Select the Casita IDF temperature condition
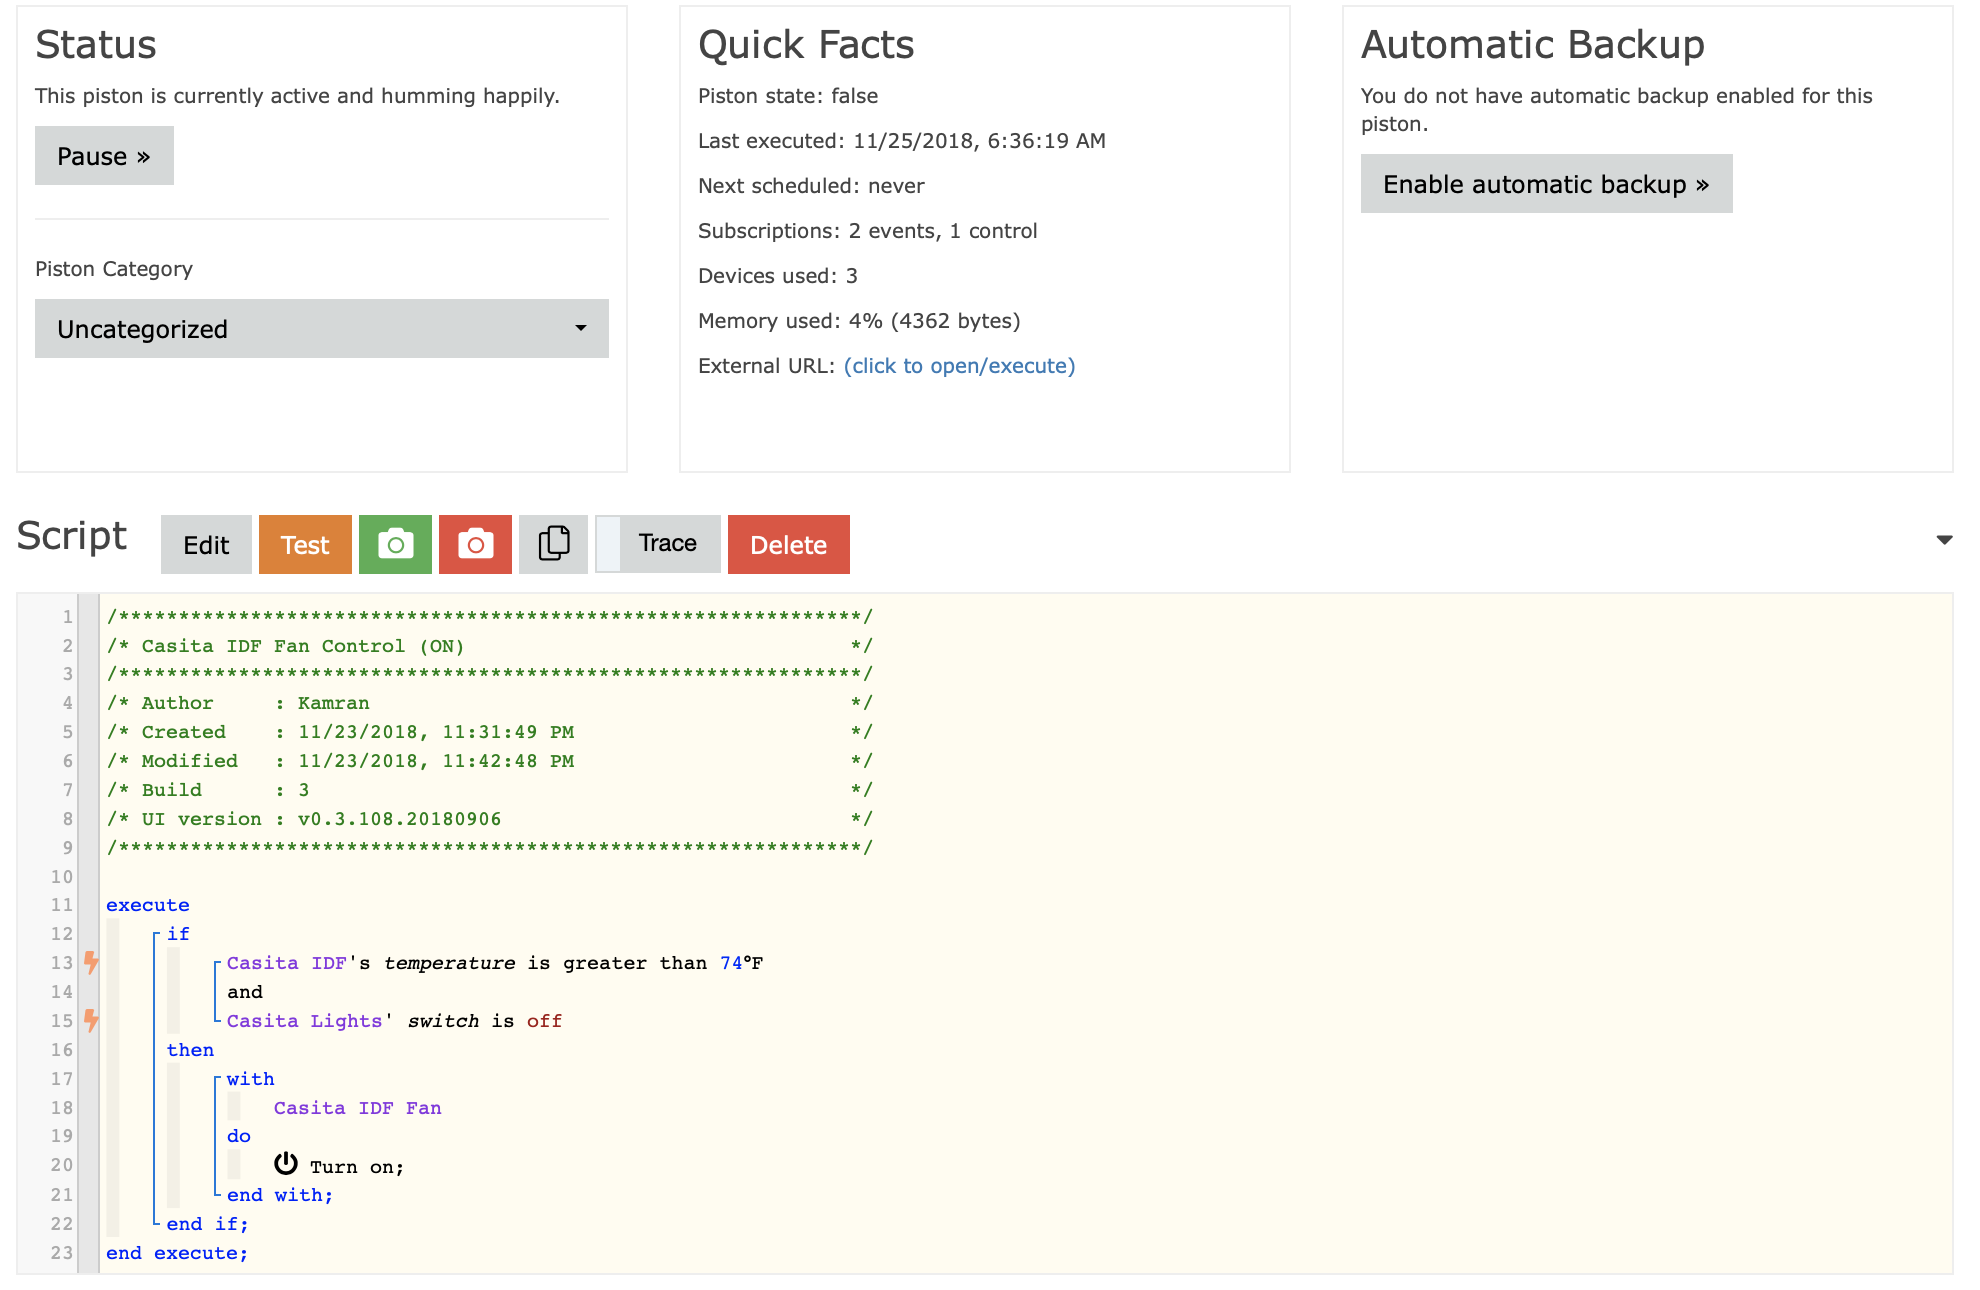The width and height of the screenshot is (1980, 1290). 495,963
